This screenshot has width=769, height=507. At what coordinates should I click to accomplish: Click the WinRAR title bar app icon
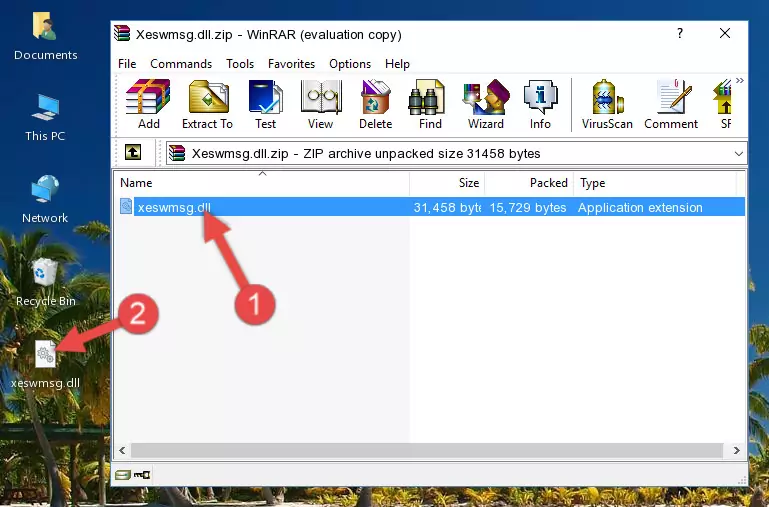click(122, 34)
